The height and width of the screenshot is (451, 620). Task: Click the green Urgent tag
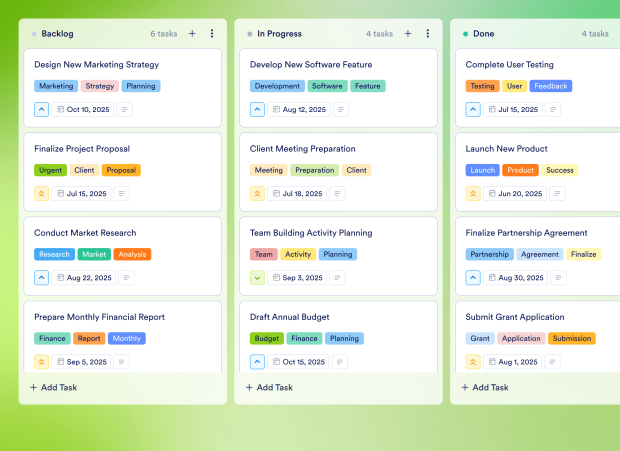click(x=50, y=170)
